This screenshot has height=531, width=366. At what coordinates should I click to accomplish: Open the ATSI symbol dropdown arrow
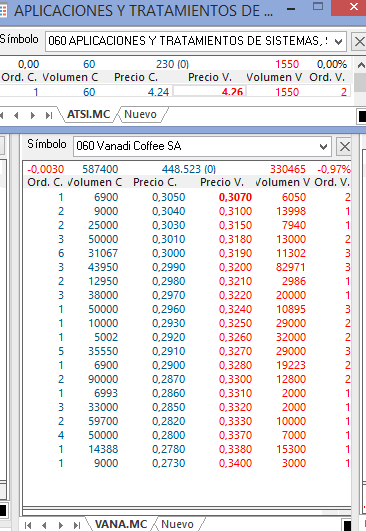click(338, 42)
